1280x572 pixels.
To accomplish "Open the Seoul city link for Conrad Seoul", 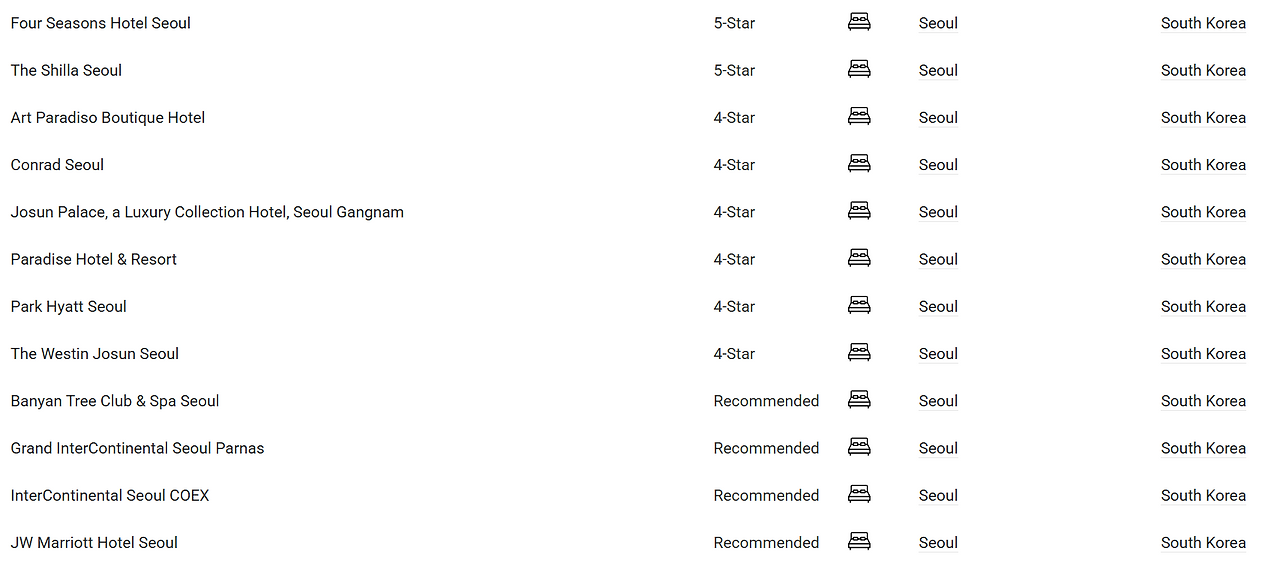I will click(938, 165).
